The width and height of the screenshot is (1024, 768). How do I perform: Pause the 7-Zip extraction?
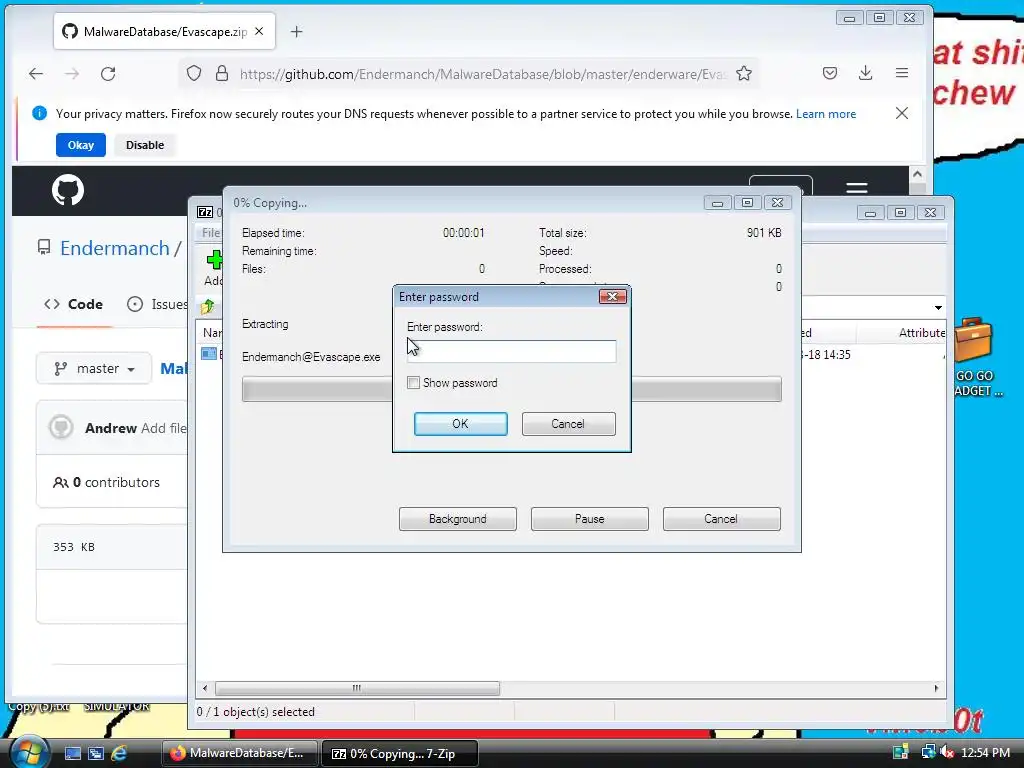[x=590, y=519]
